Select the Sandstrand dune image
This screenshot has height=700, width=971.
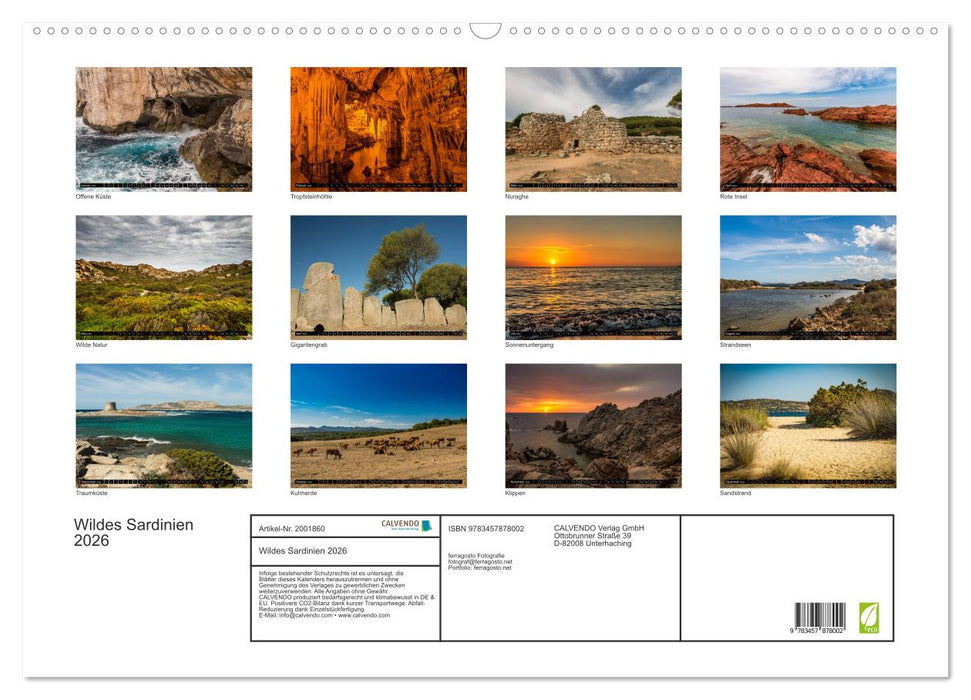tap(807, 424)
